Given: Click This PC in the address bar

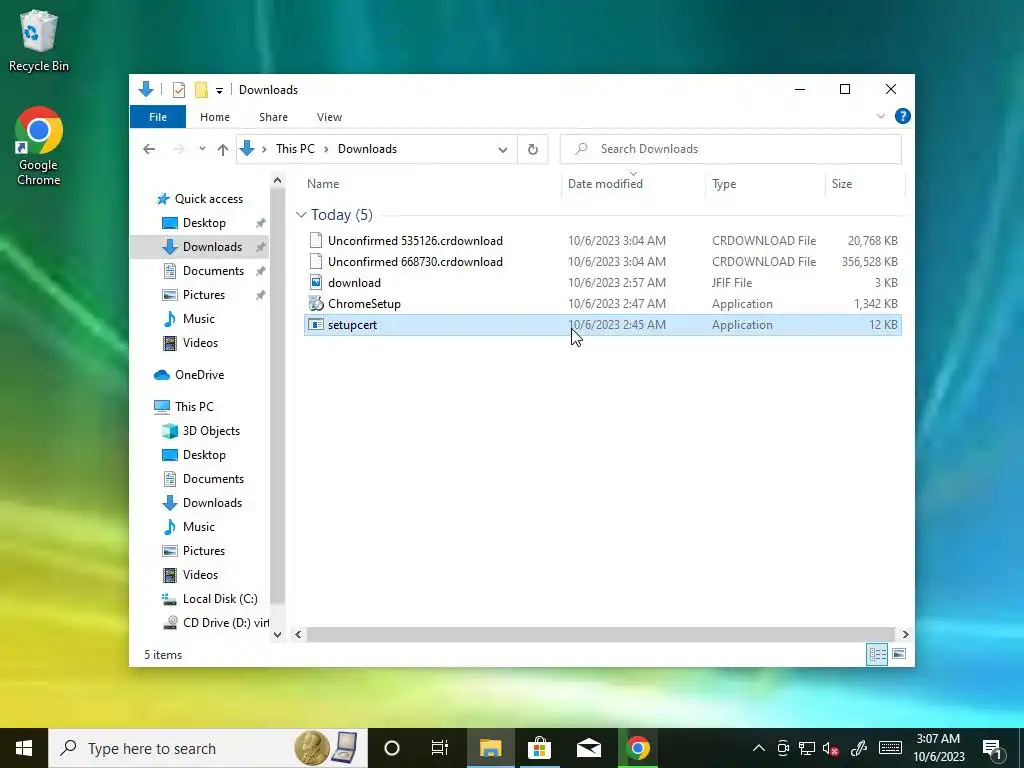Looking at the screenshot, I should (295, 149).
